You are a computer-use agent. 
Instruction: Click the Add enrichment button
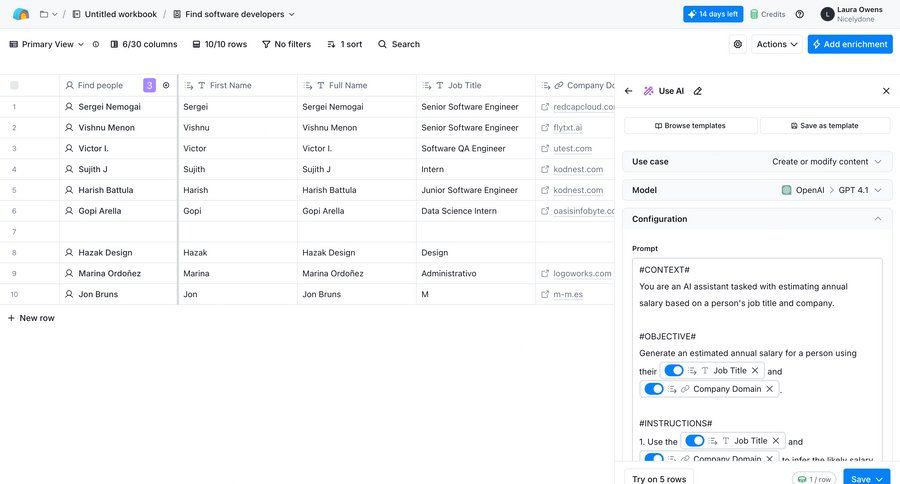click(850, 44)
